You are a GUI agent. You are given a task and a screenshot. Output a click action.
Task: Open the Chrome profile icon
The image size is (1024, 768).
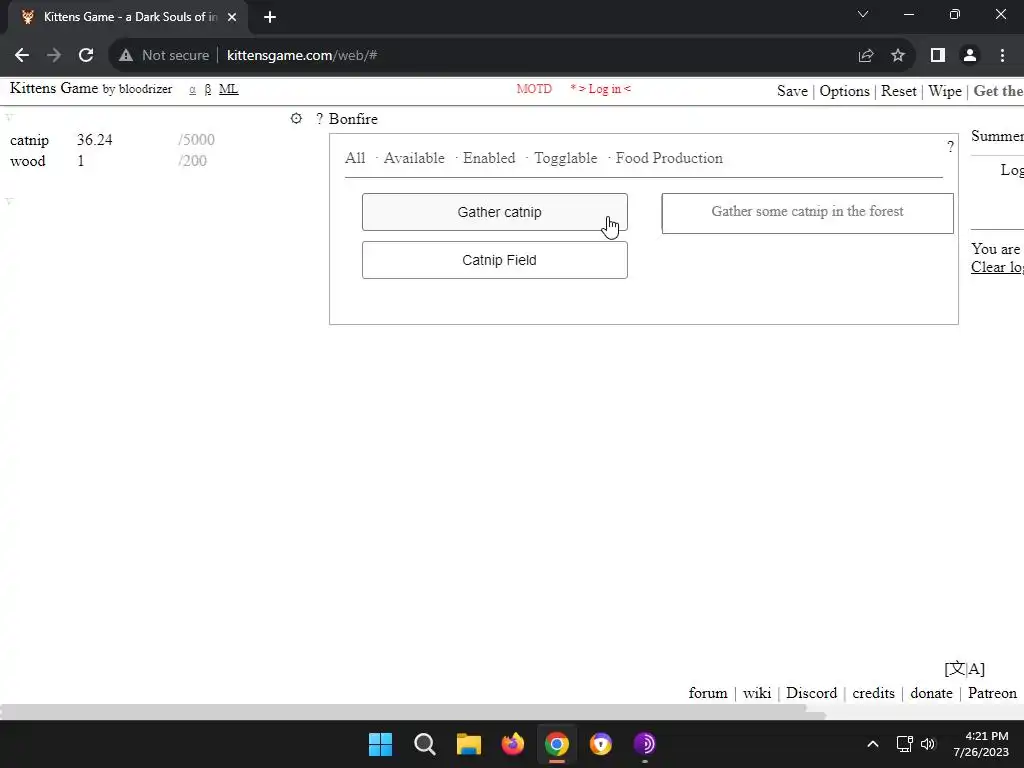(x=970, y=56)
